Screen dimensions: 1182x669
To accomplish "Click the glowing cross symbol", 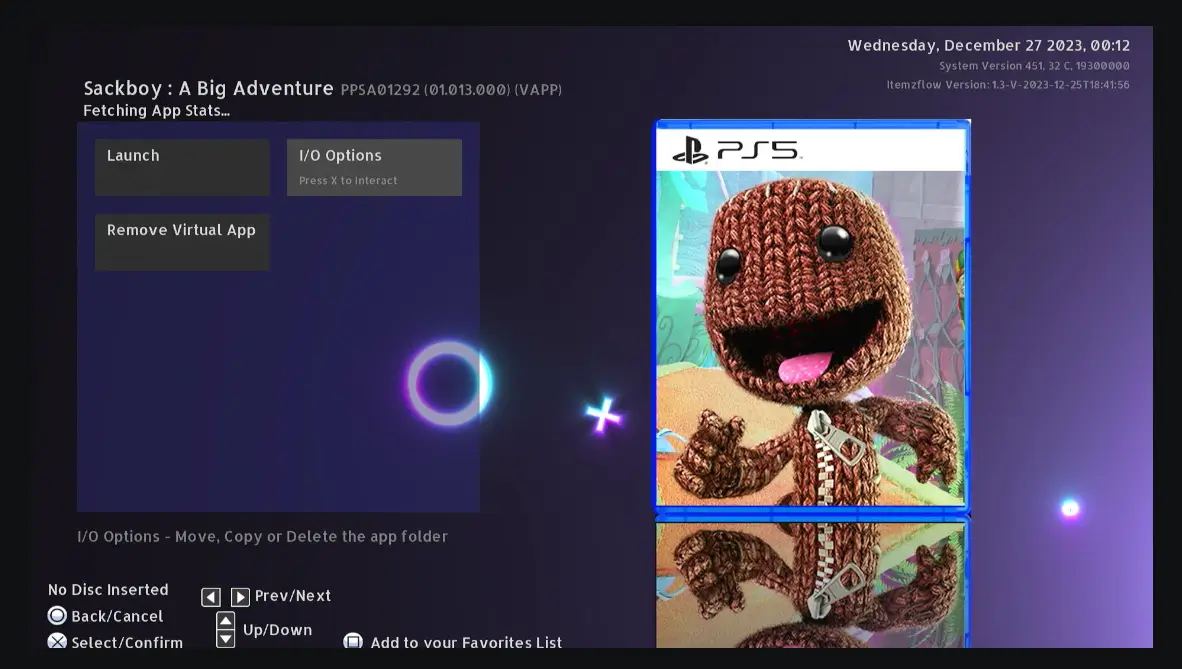I will [x=603, y=415].
